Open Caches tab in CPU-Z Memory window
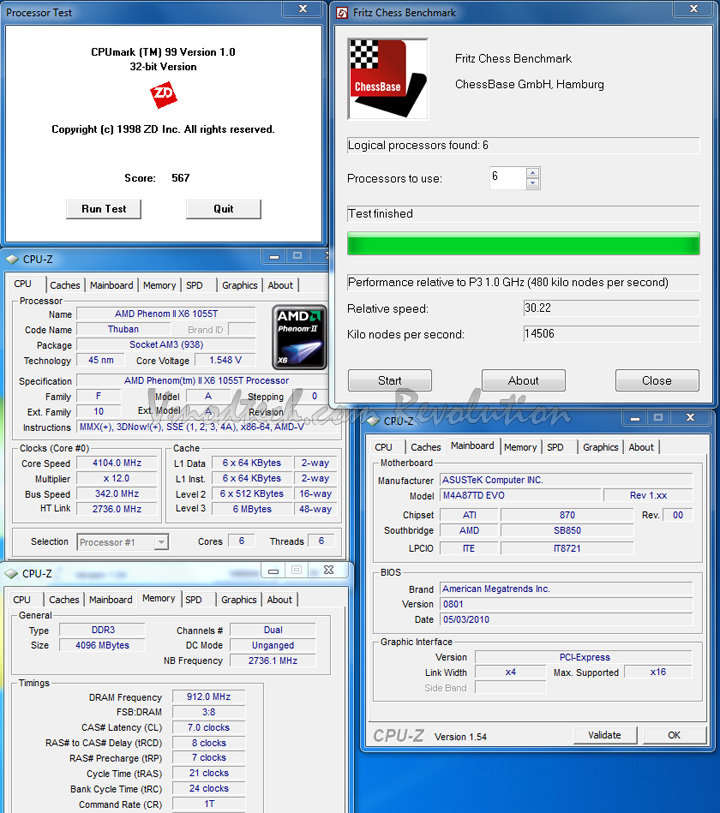The width and height of the screenshot is (720, 813). [x=64, y=599]
